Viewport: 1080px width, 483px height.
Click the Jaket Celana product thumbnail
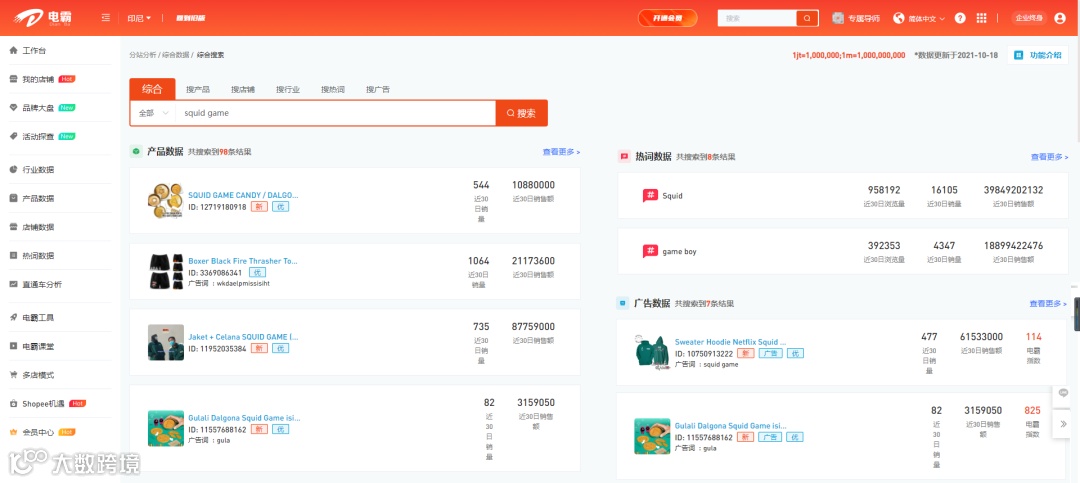(165, 342)
